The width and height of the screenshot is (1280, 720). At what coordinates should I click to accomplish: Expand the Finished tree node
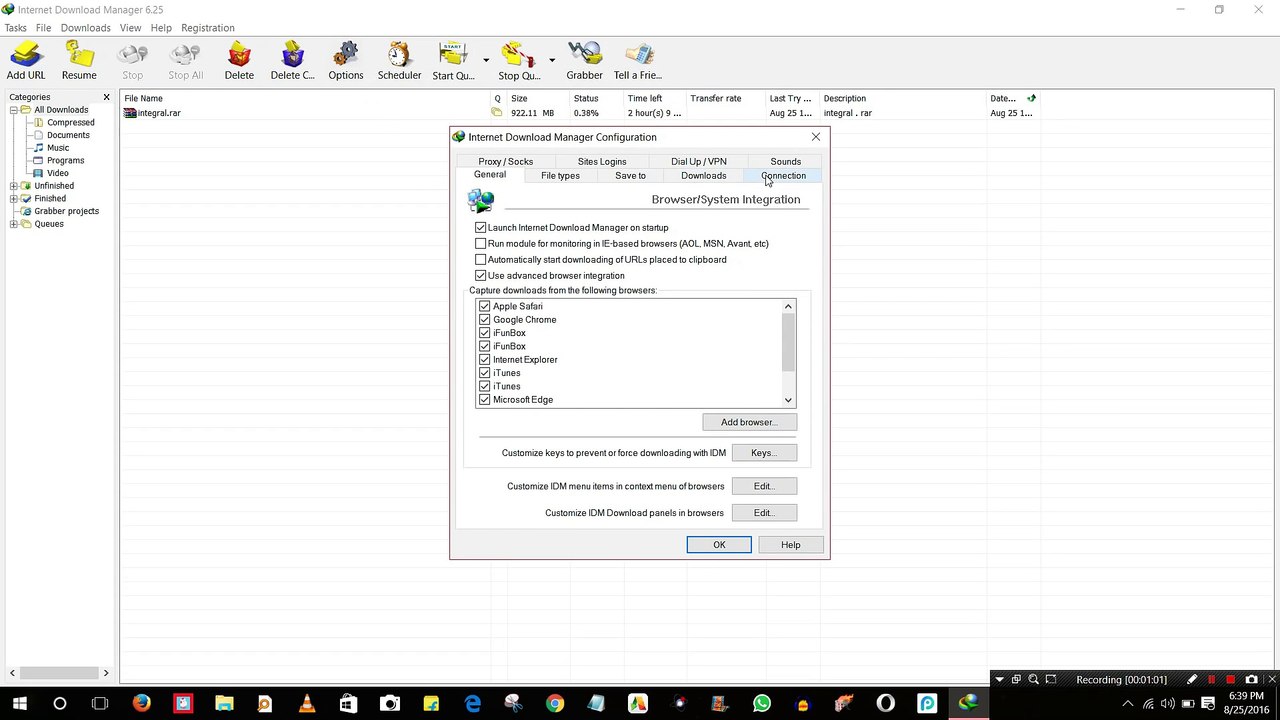click(x=14, y=199)
